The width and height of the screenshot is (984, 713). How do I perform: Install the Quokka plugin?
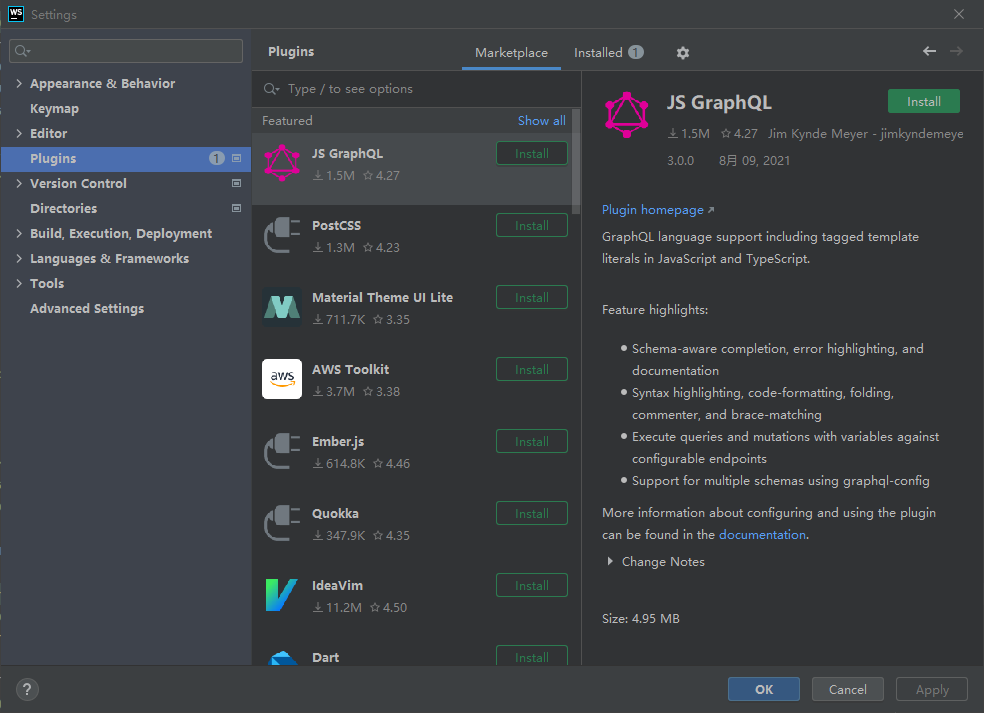[532, 513]
